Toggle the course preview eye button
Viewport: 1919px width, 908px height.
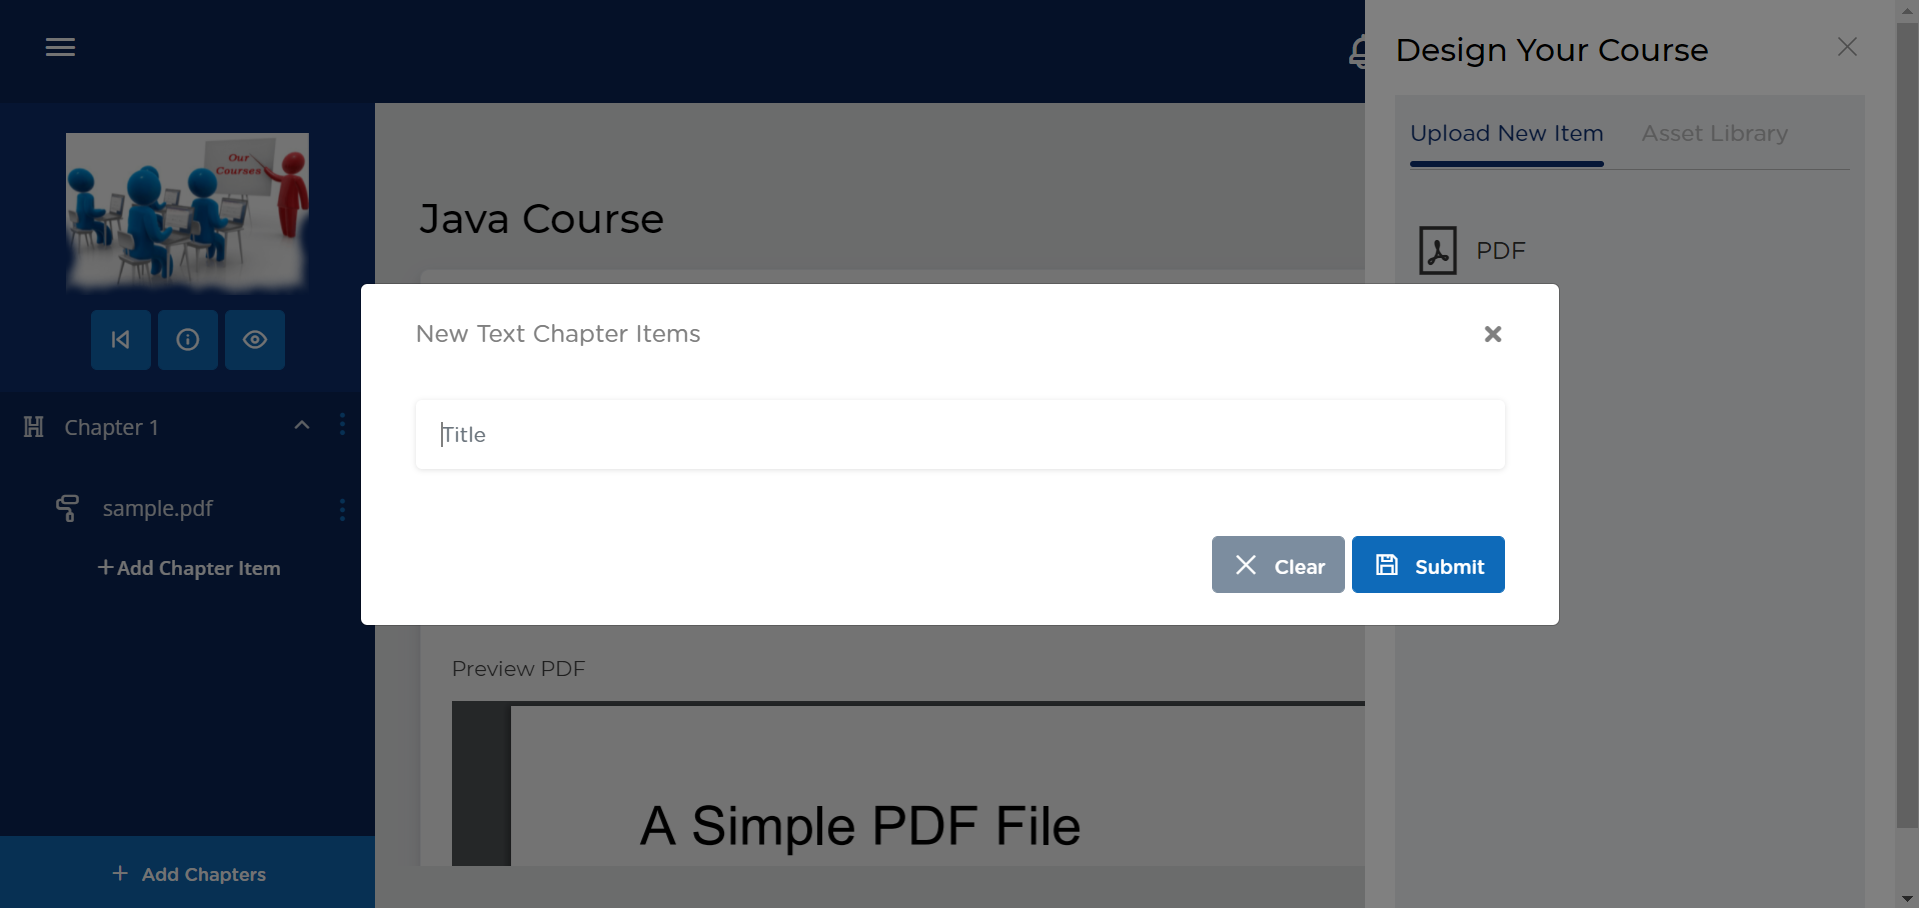pos(255,340)
